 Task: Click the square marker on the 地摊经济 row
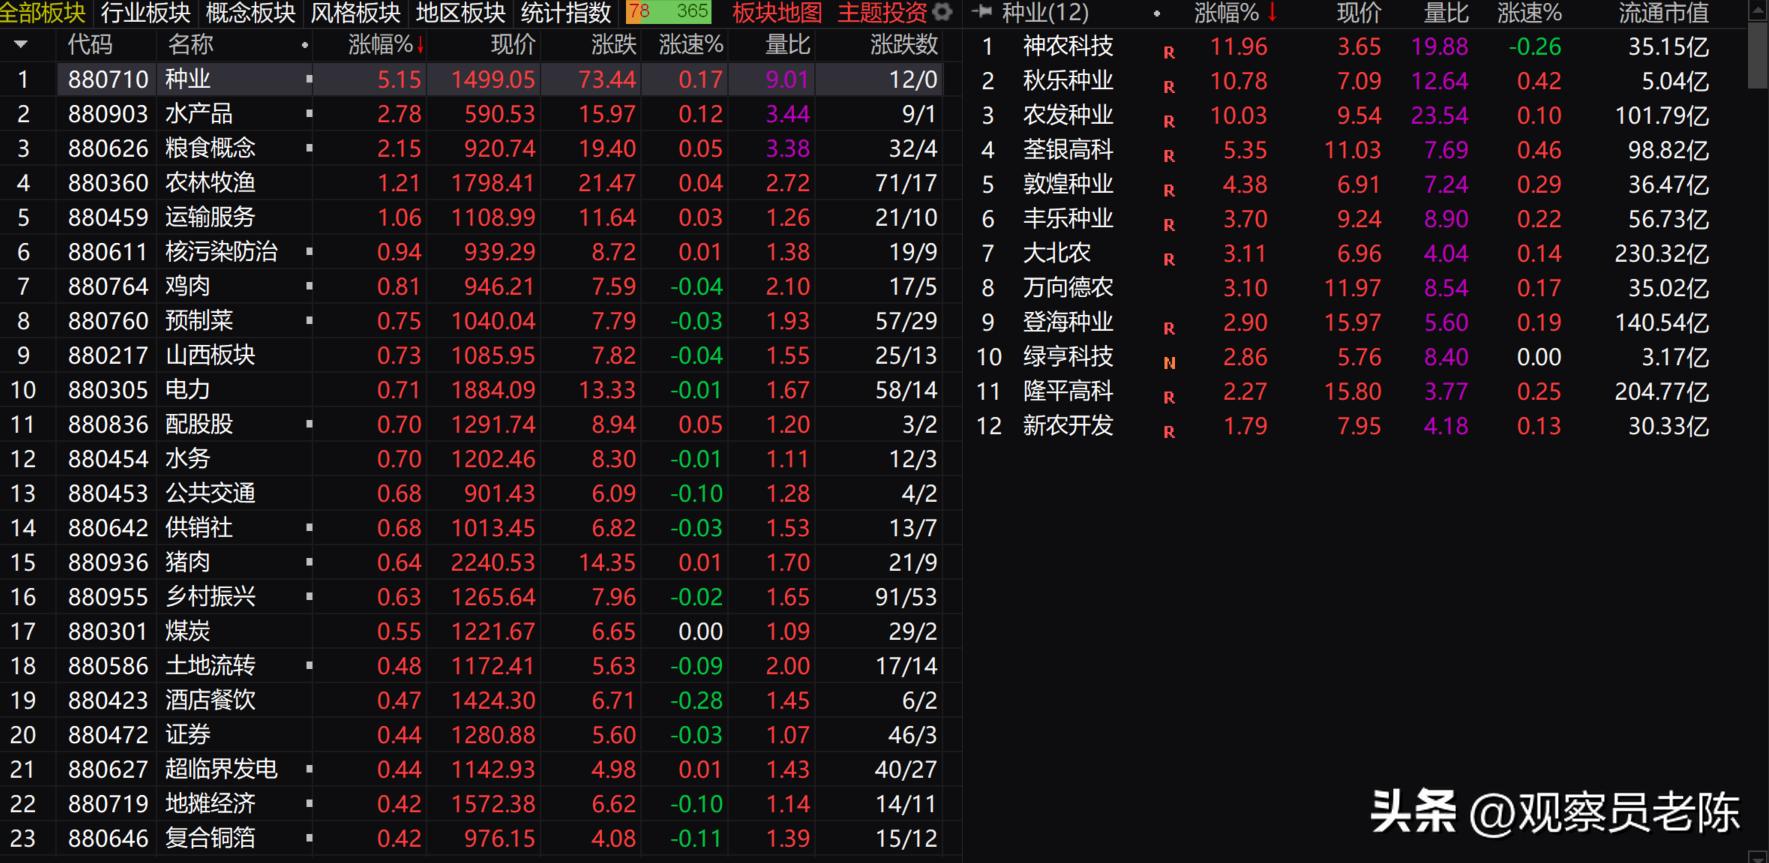[x=309, y=804]
